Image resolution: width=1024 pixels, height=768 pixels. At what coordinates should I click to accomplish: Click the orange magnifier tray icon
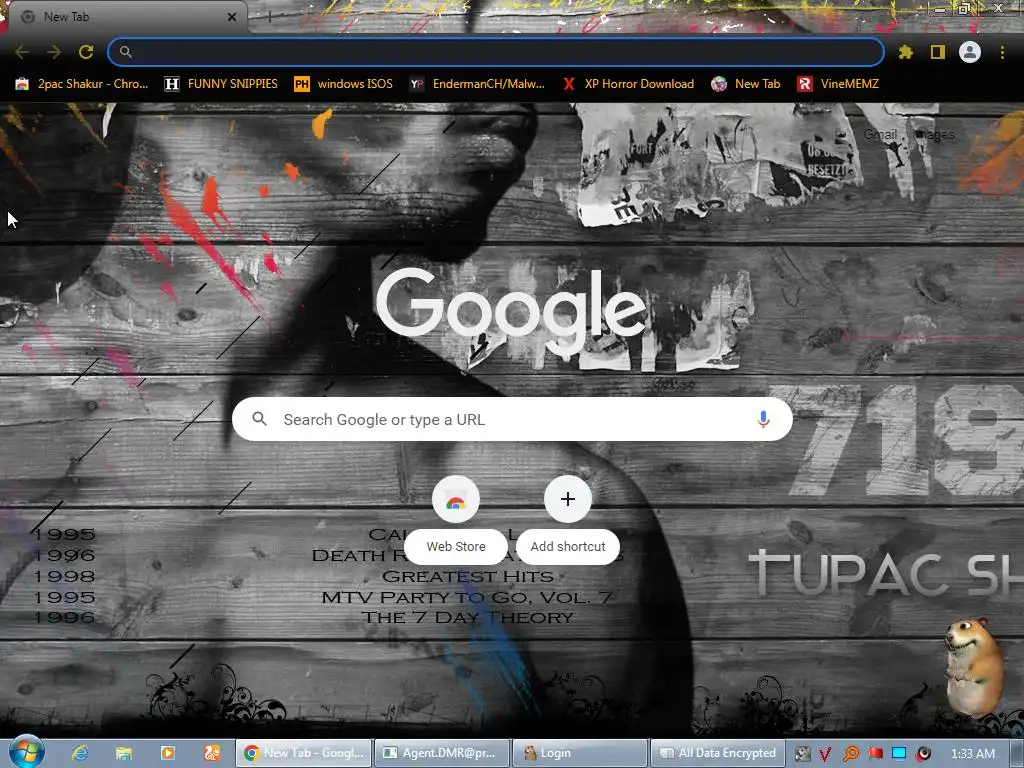(850, 754)
